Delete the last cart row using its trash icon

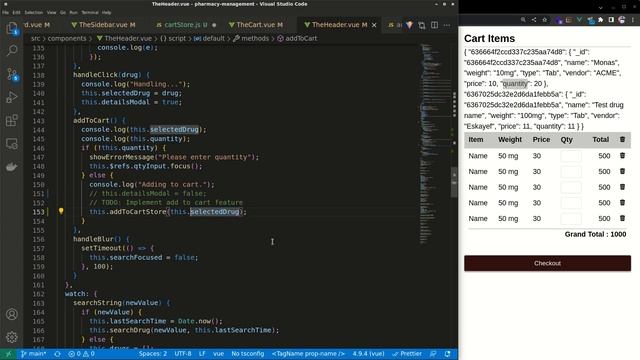tap(622, 218)
